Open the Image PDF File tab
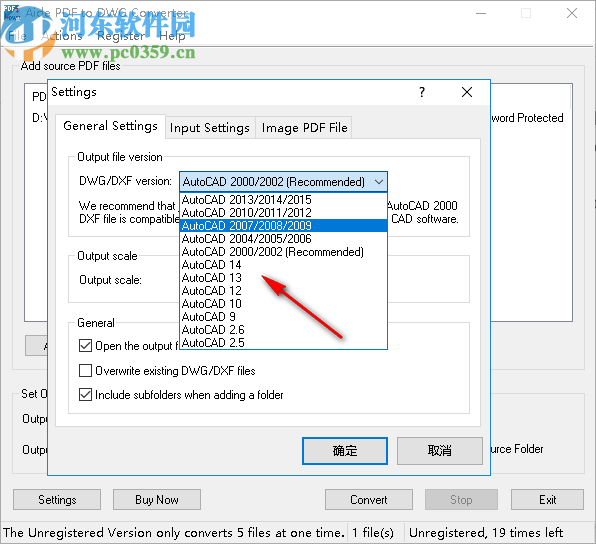This screenshot has height=544, width=596. coord(304,128)
